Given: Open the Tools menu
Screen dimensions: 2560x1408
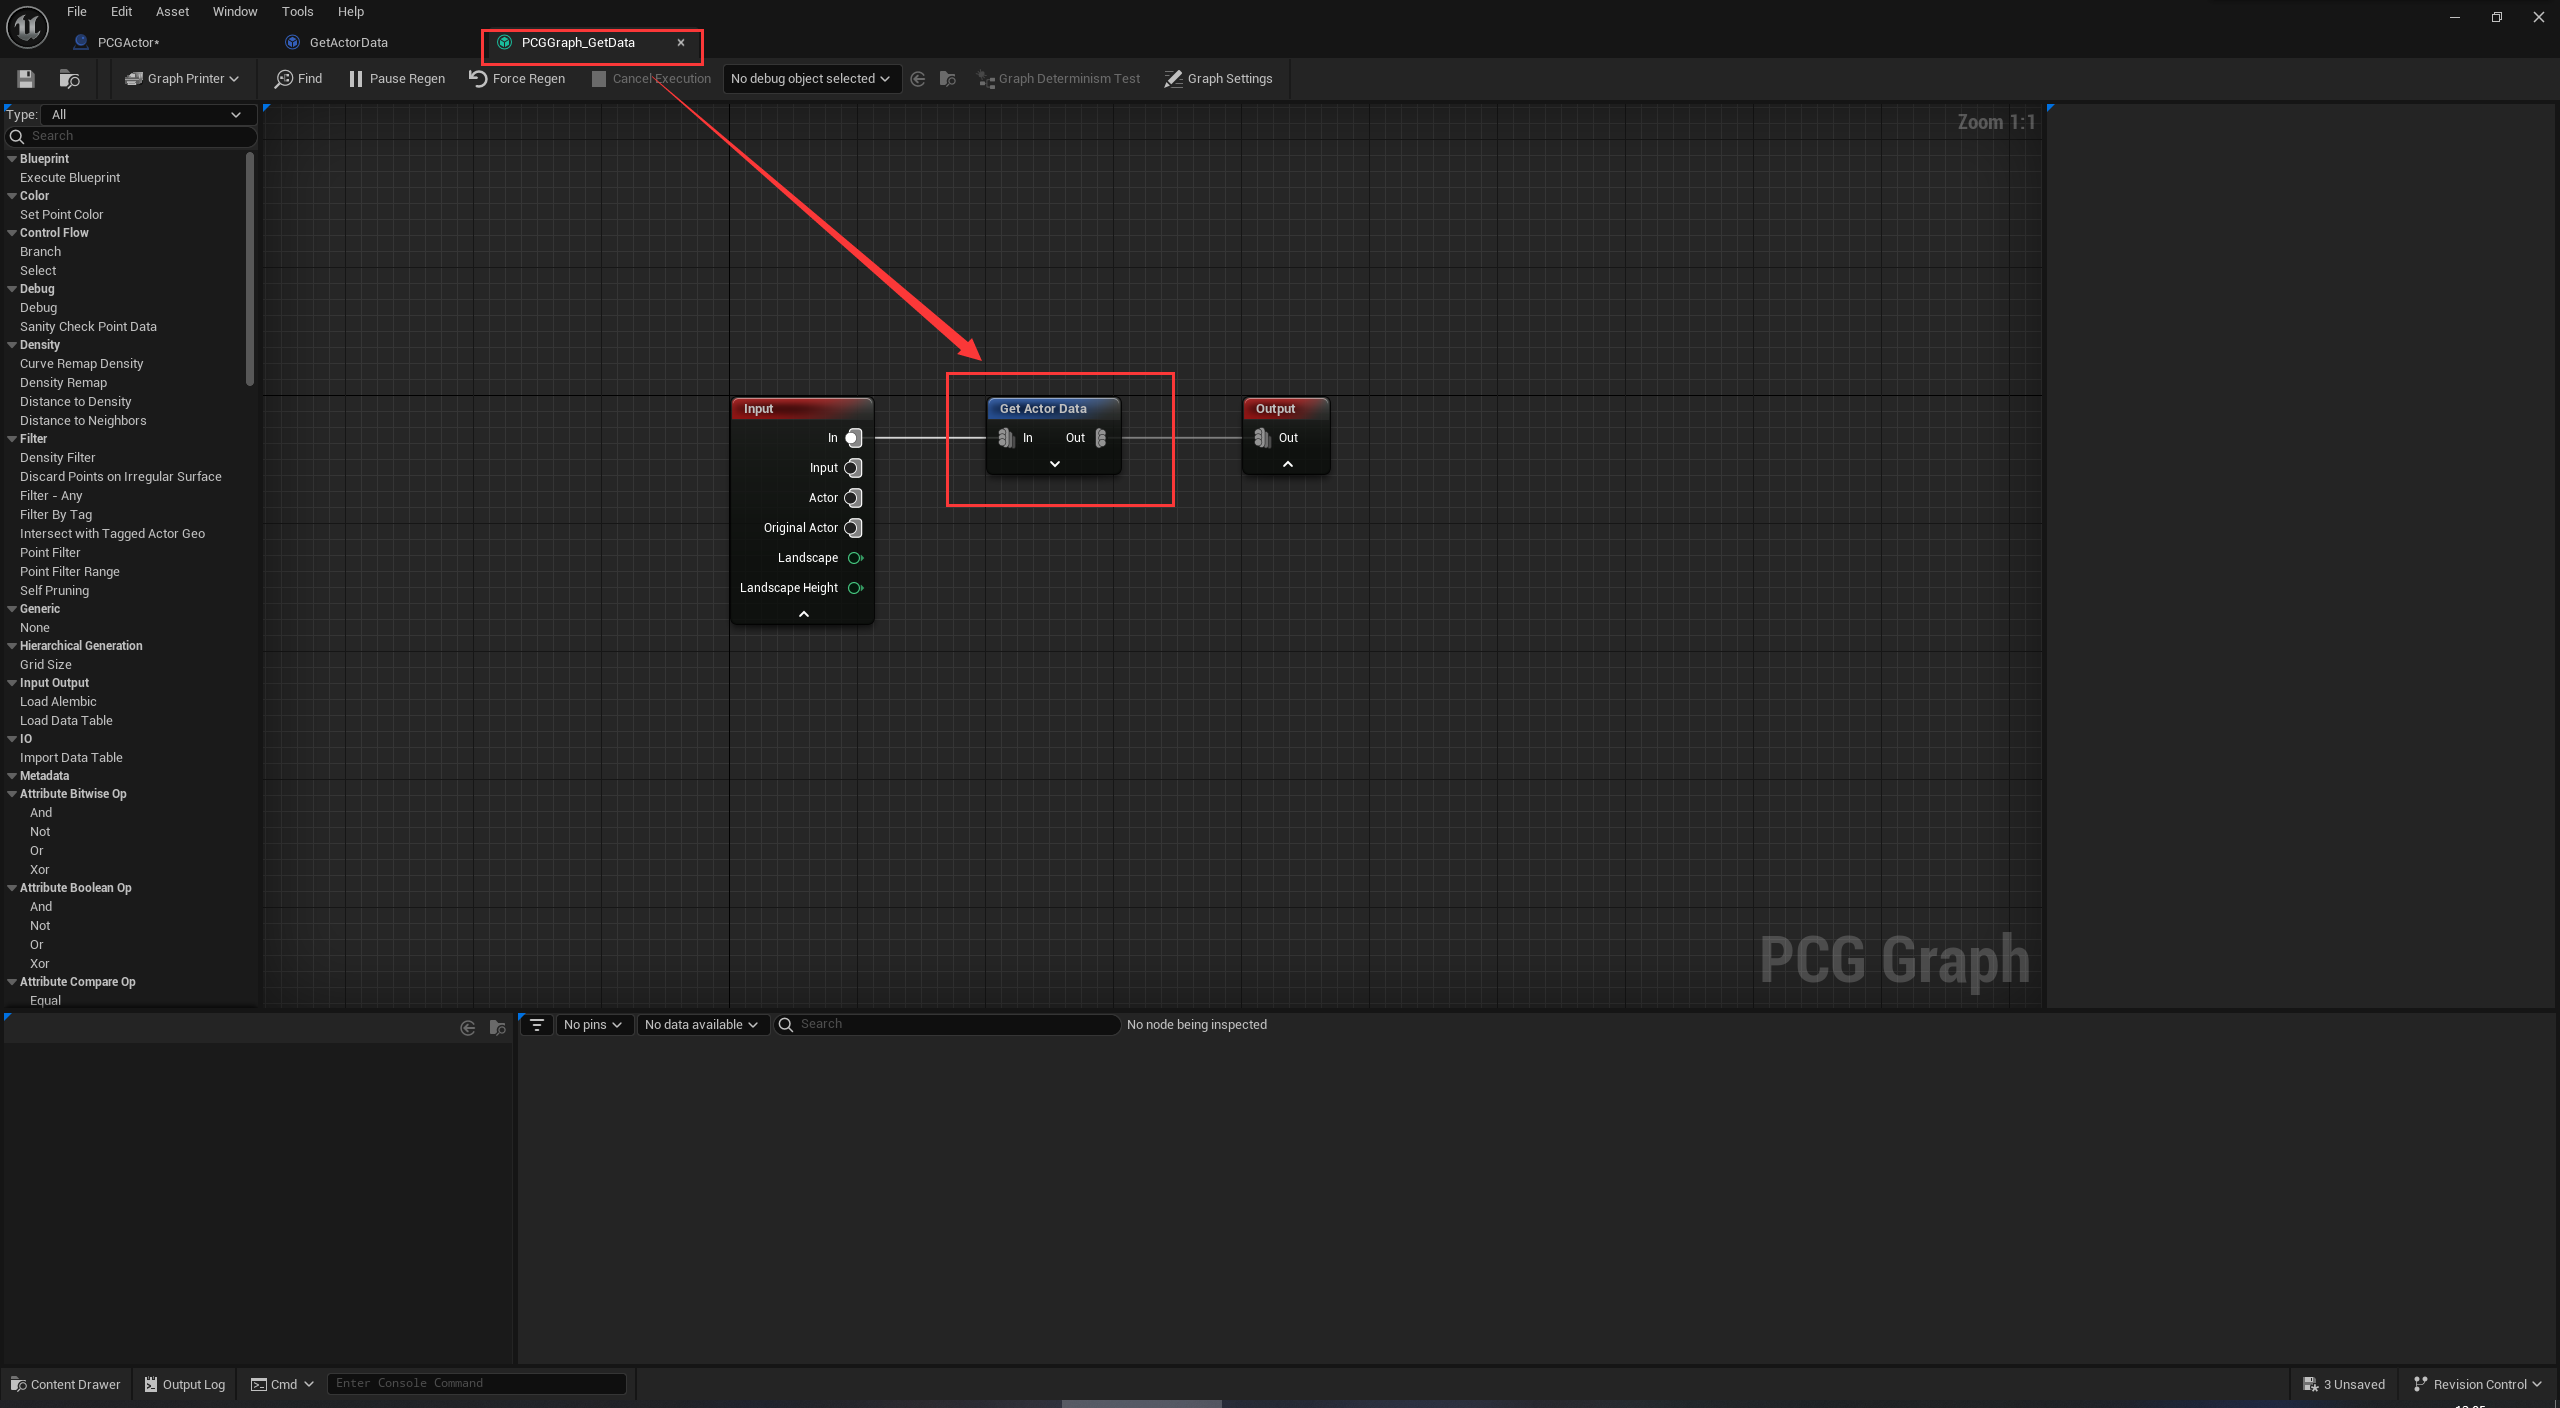Looking at the screenshot, I should 296,11.
